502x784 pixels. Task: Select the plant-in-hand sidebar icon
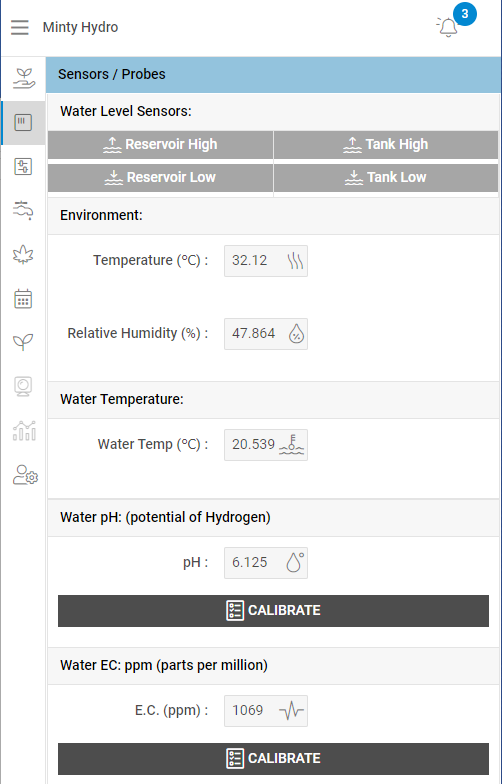point(24,78)
